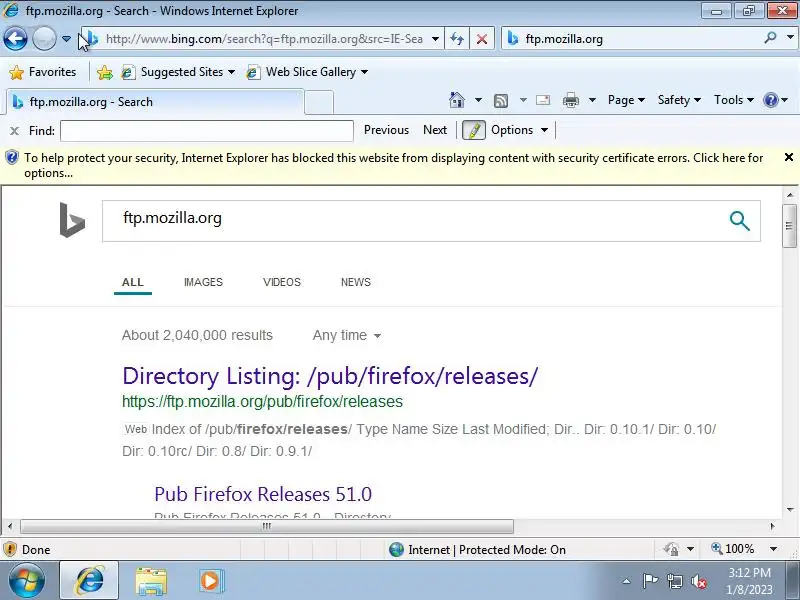
Task: Open the Safety menu
Action: click(x=679, y=100)
